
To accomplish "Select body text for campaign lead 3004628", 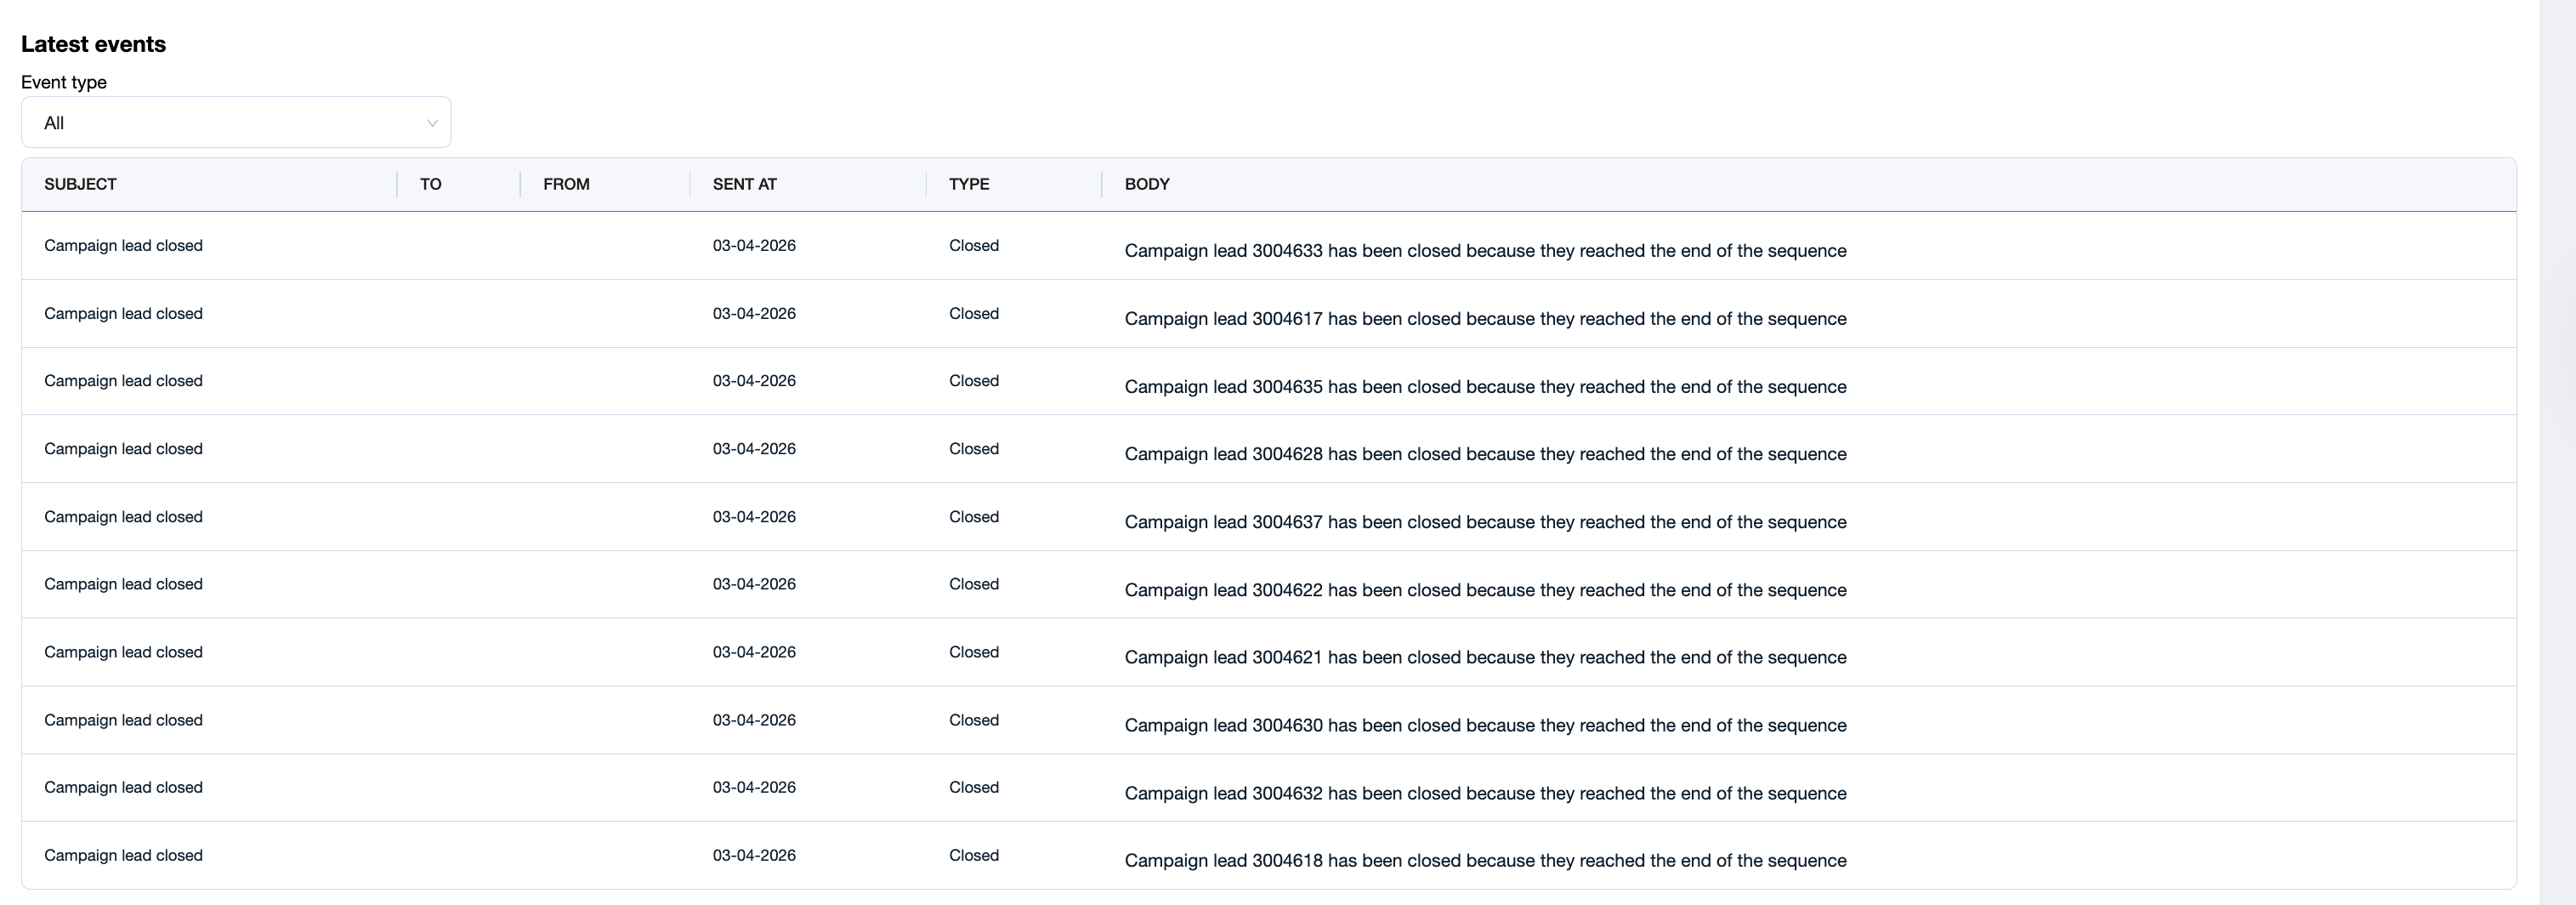I will coord(1485,454).
